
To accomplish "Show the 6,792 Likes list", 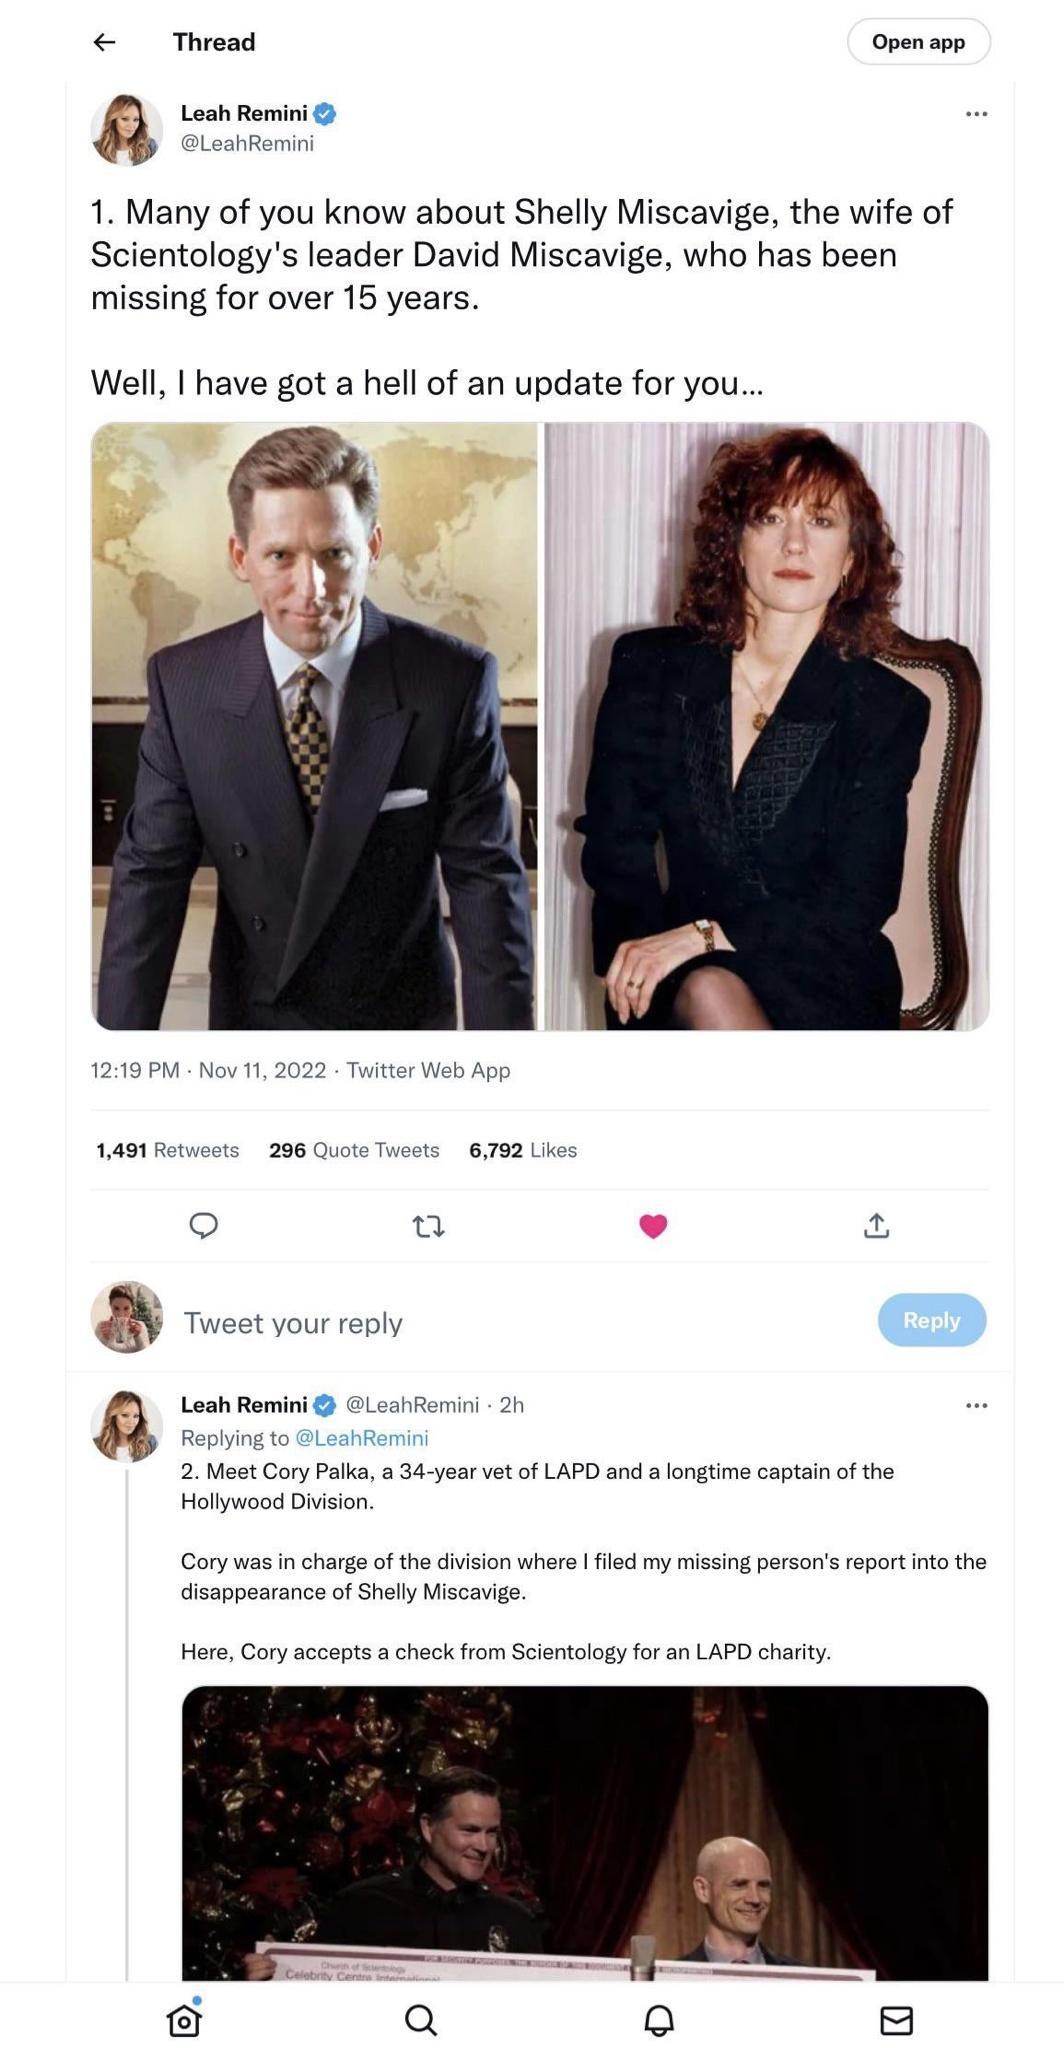I will pos(523,1150).
